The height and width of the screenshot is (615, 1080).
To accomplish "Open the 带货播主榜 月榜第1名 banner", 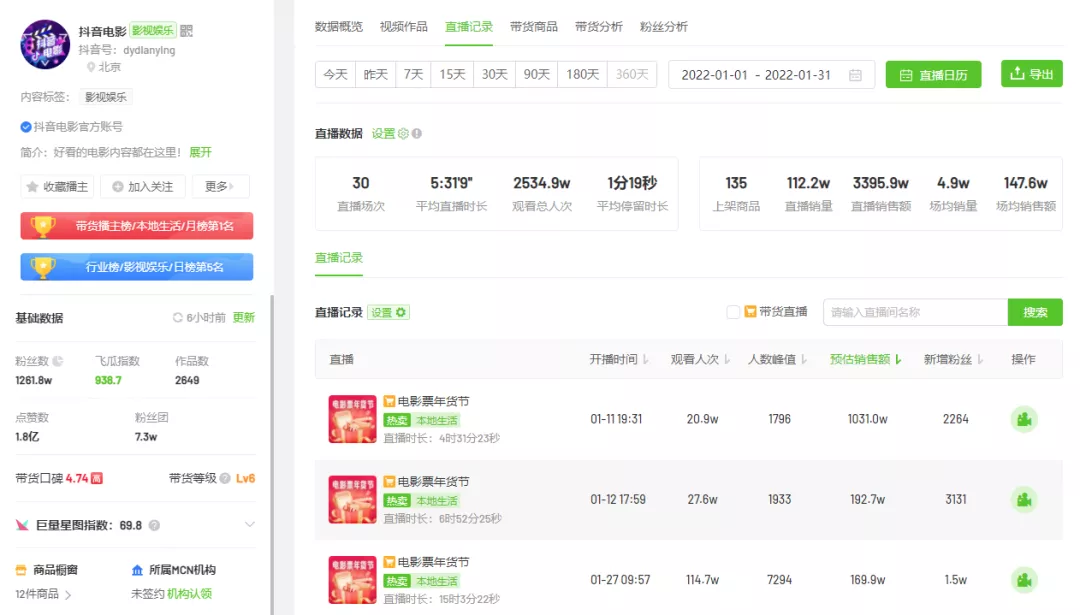I will pyautogui.click(x=137, y=226).
